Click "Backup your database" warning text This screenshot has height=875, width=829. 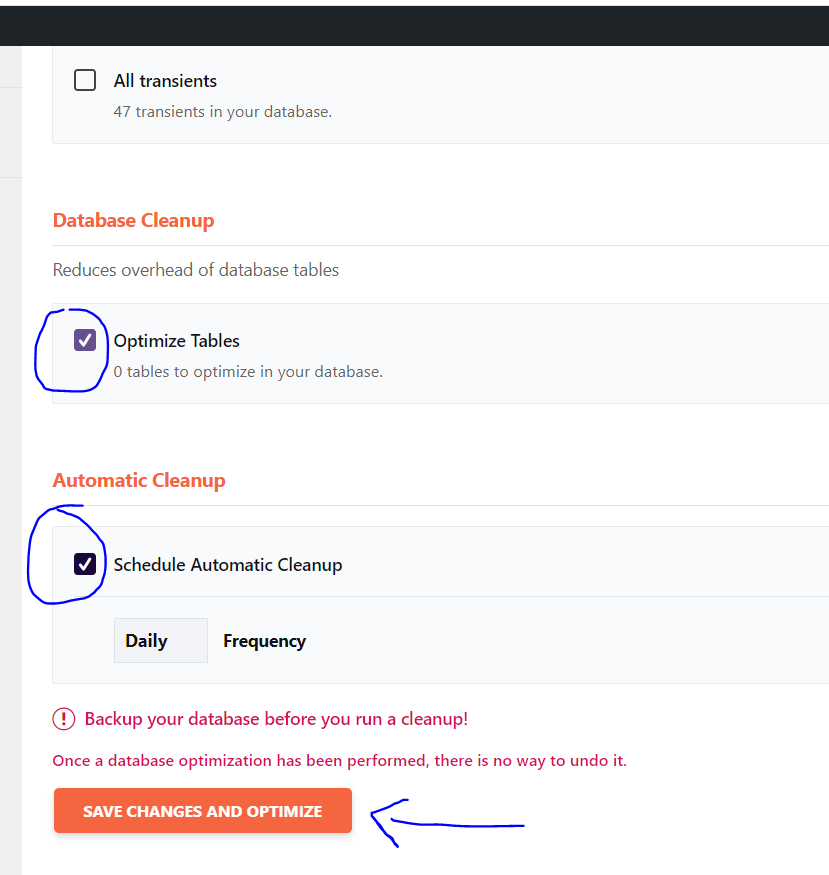[x=276, y=719]
